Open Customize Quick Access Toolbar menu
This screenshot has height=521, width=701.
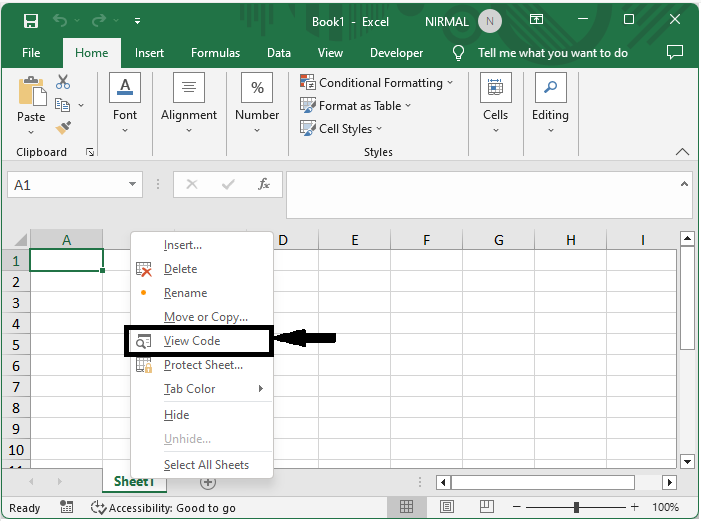click(x=137, y=21)
